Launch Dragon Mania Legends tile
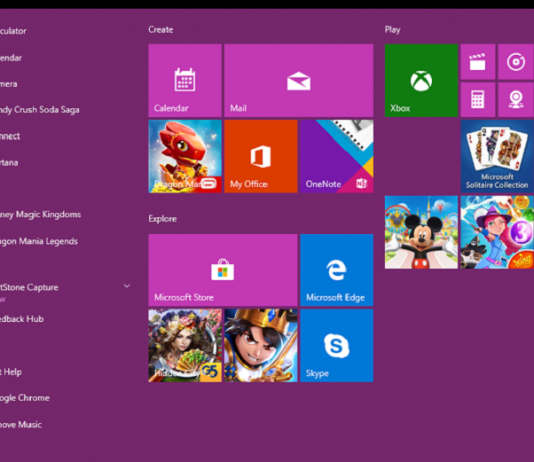Image resolution: width=534 pixels, height=462 pixels. coord(185,156)
